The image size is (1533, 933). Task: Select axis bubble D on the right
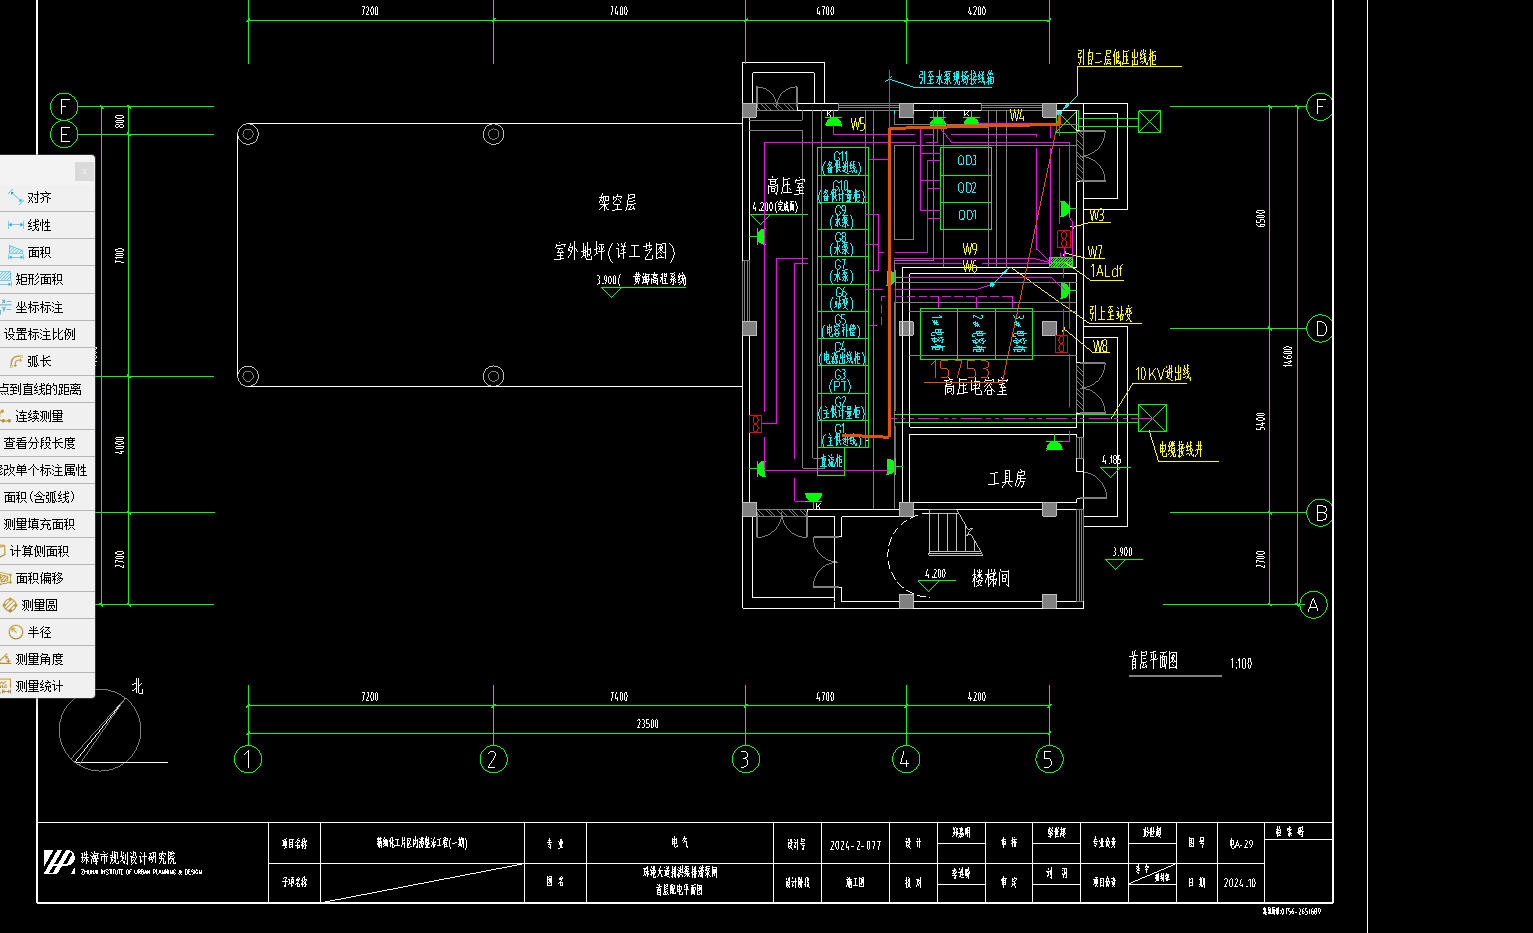(x=1320, y=328)
